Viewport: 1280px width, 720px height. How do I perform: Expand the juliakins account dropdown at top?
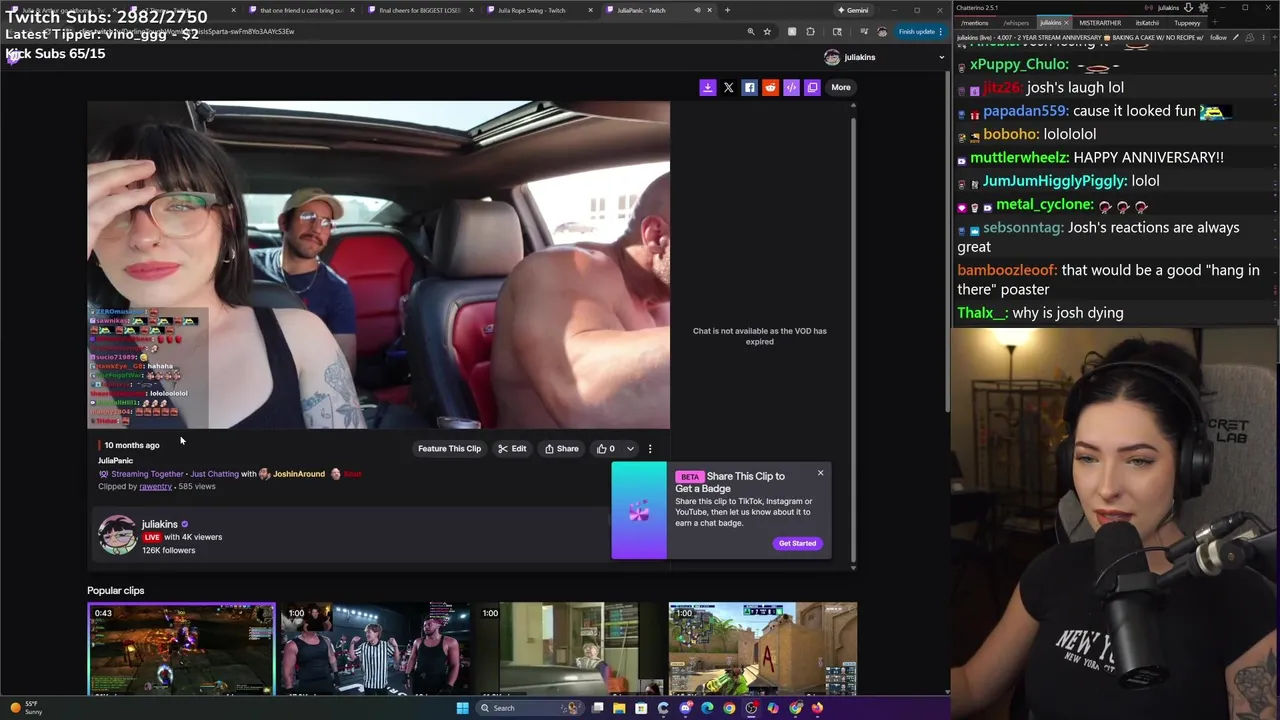[x=941, y=57]
